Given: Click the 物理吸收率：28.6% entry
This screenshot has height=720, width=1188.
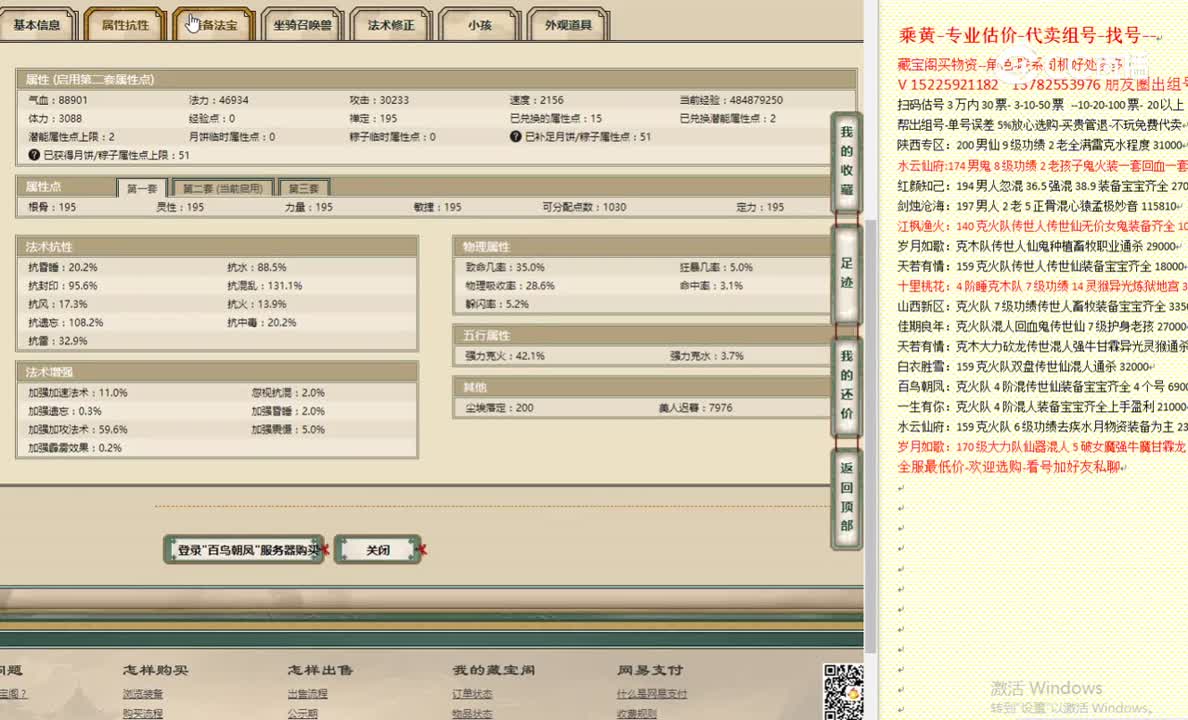Looking at the screenshot, I should tap(510, 286).
